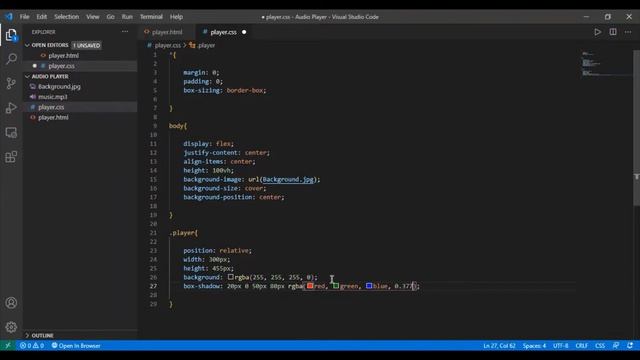The image size is (640, 360).
Task: Split the editor to the right
Action: (x=613, y=32)
